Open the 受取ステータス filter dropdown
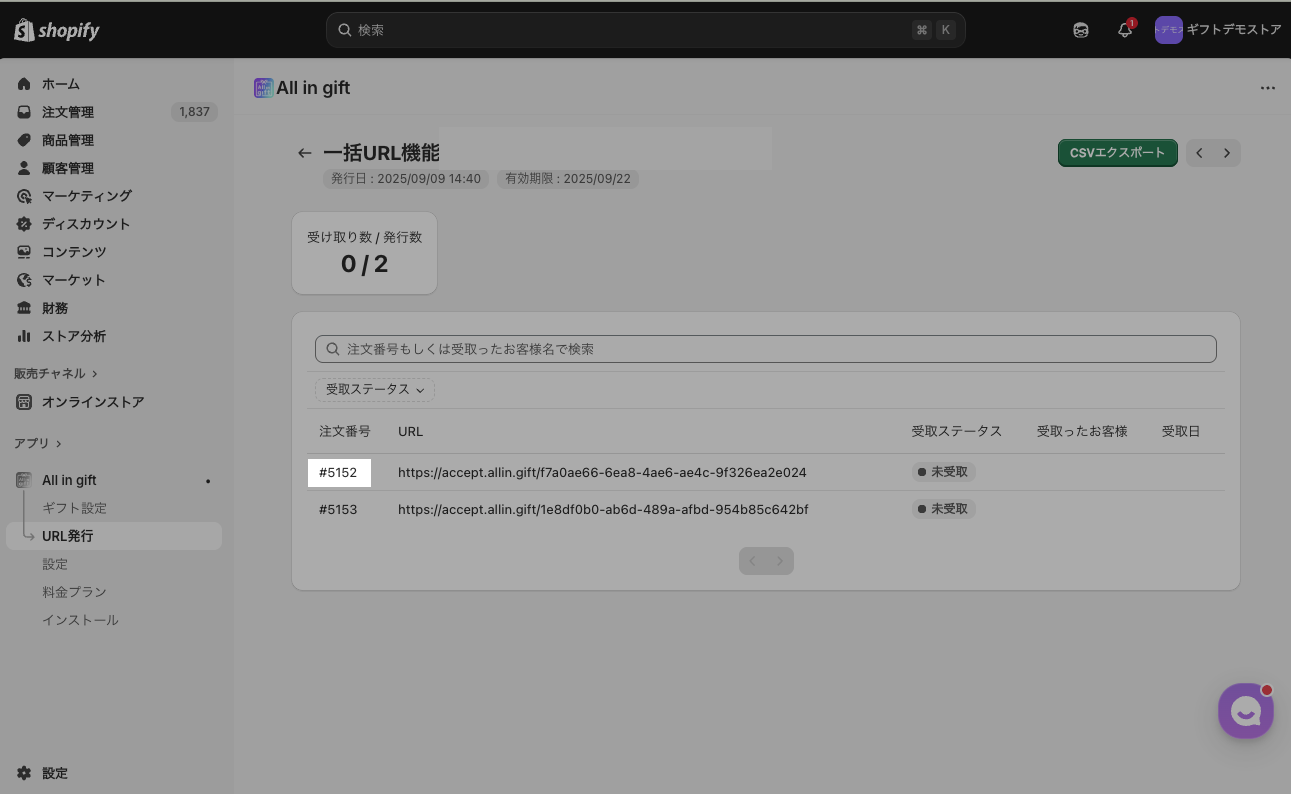 tap(375, 389)
